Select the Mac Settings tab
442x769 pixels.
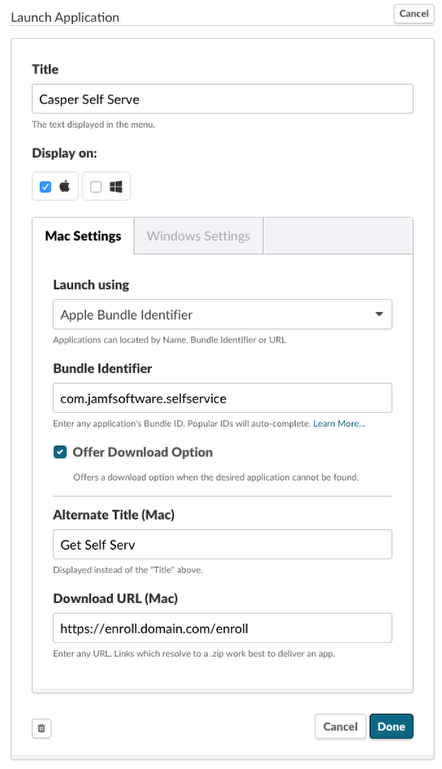coord(83,236)
